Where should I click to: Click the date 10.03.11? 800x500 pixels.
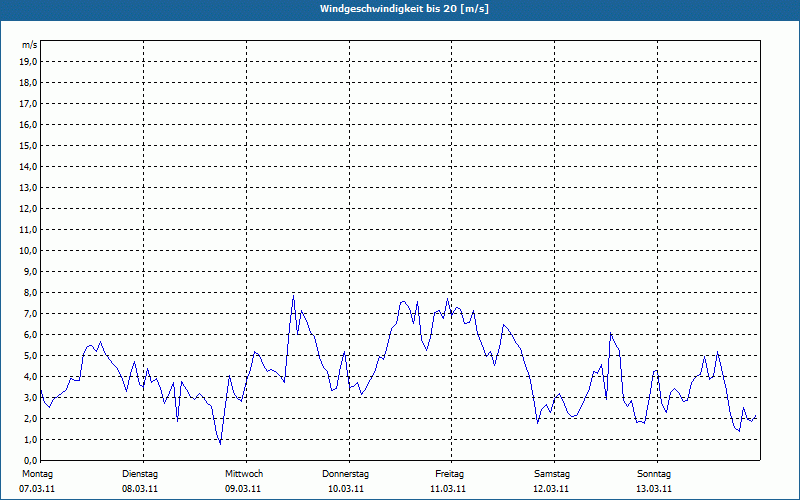pos(346,489)
